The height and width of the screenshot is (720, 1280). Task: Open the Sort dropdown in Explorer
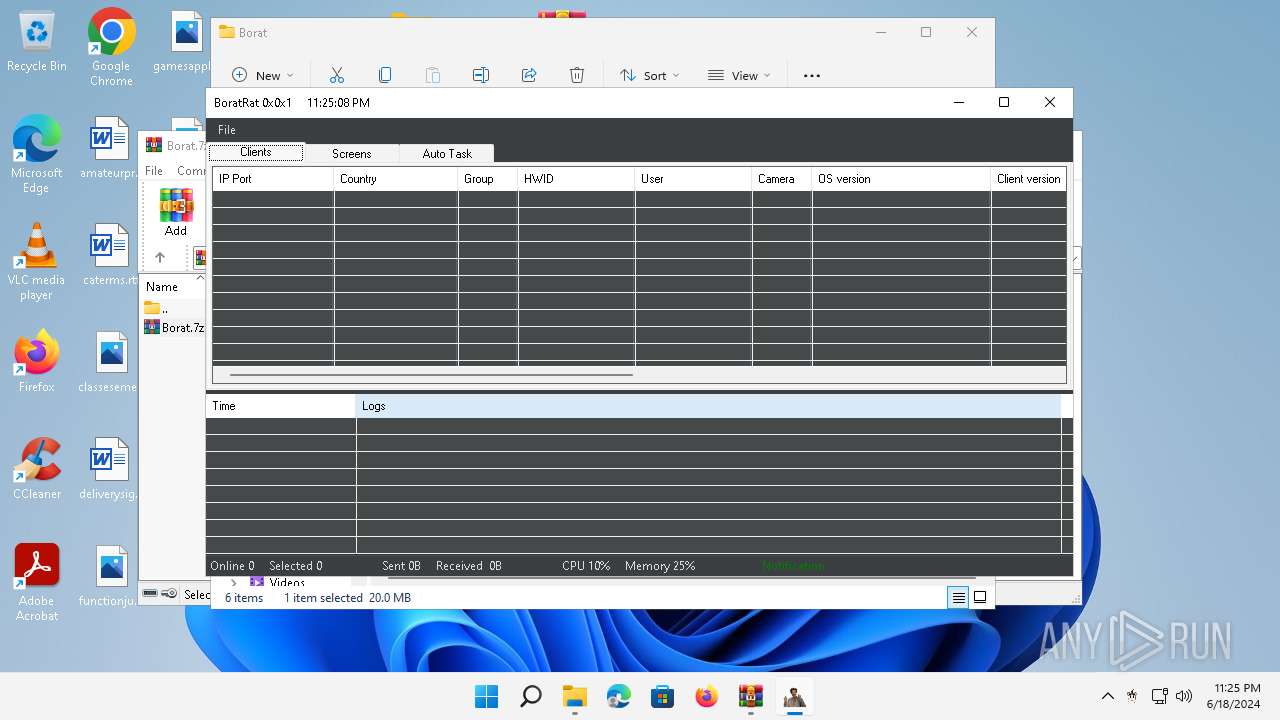coord(649,75)
